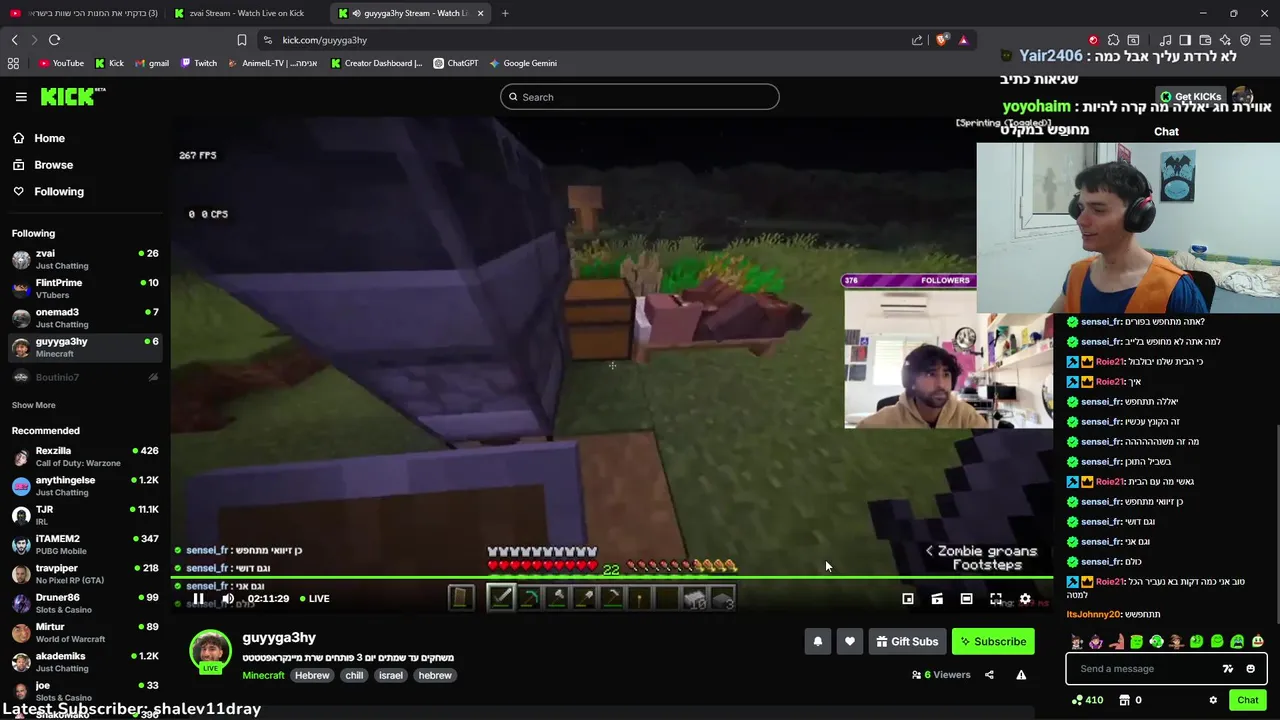The height and width of the screenshot is (720, 1280).
Task: Toggle the browser sidebar panel icon
Action: [x=1185, y=40]
